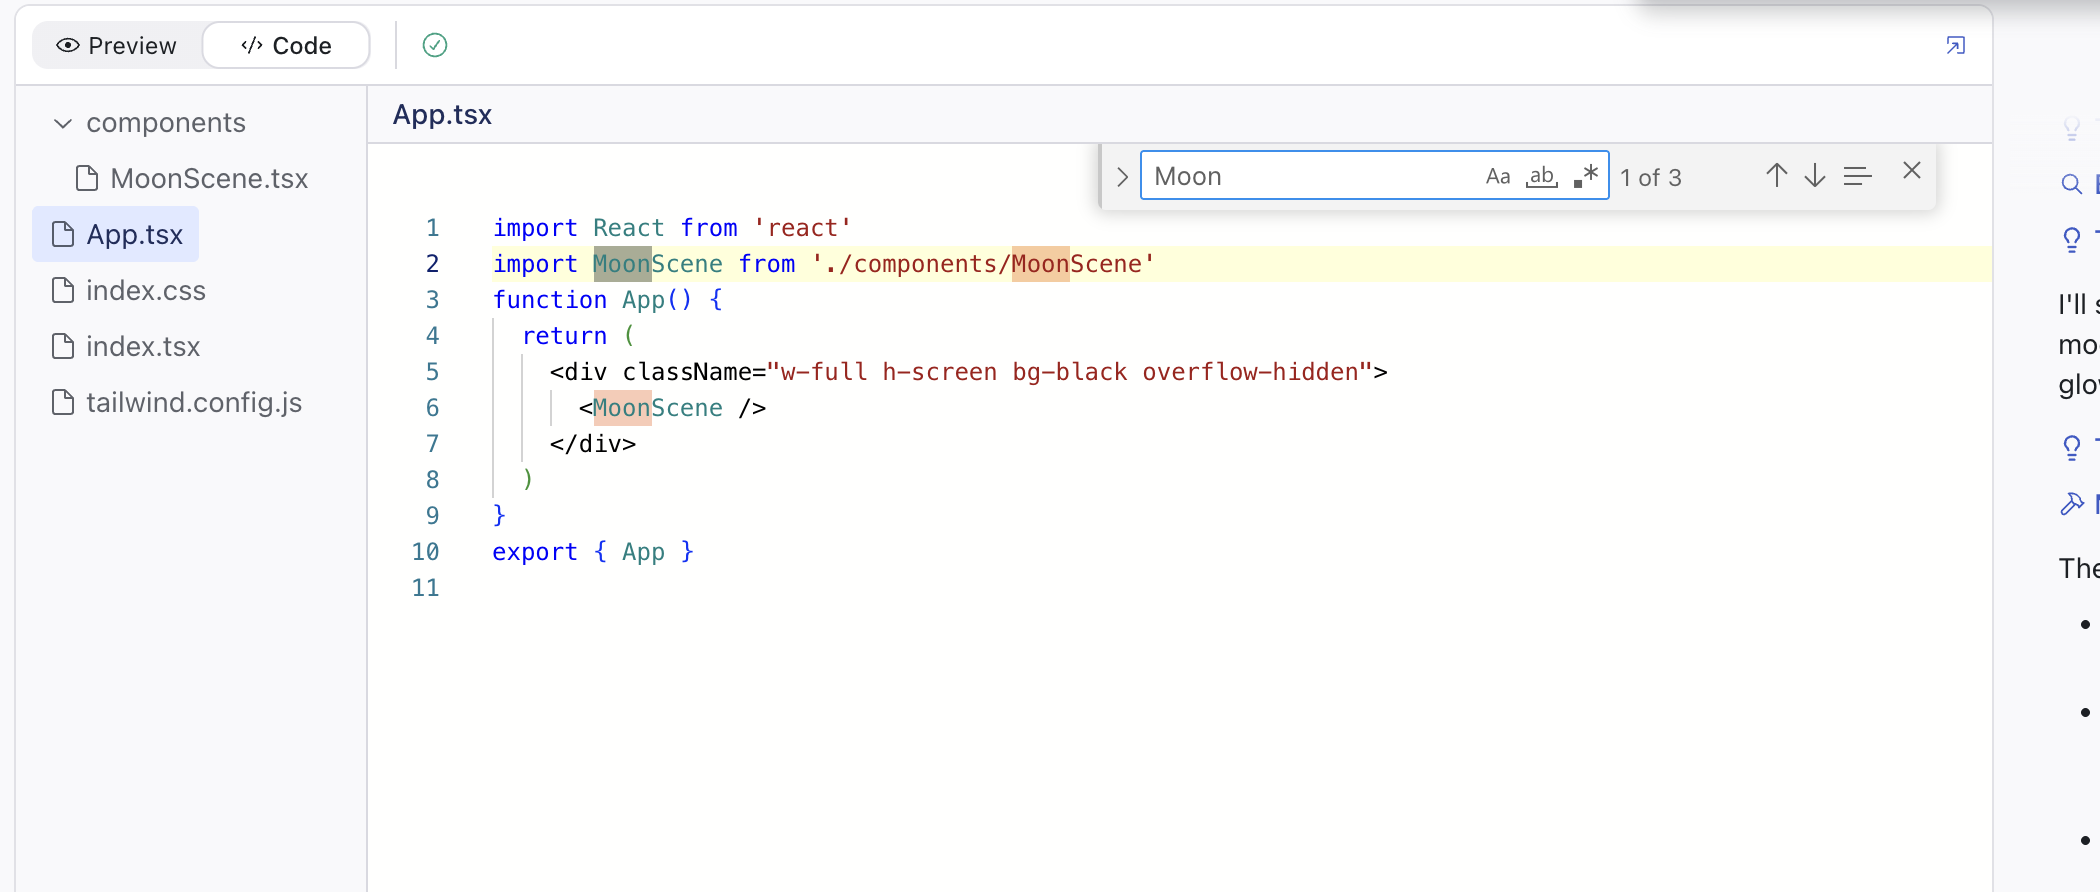Open index.css file
The image size is (2100, 892).
[145, 291]
